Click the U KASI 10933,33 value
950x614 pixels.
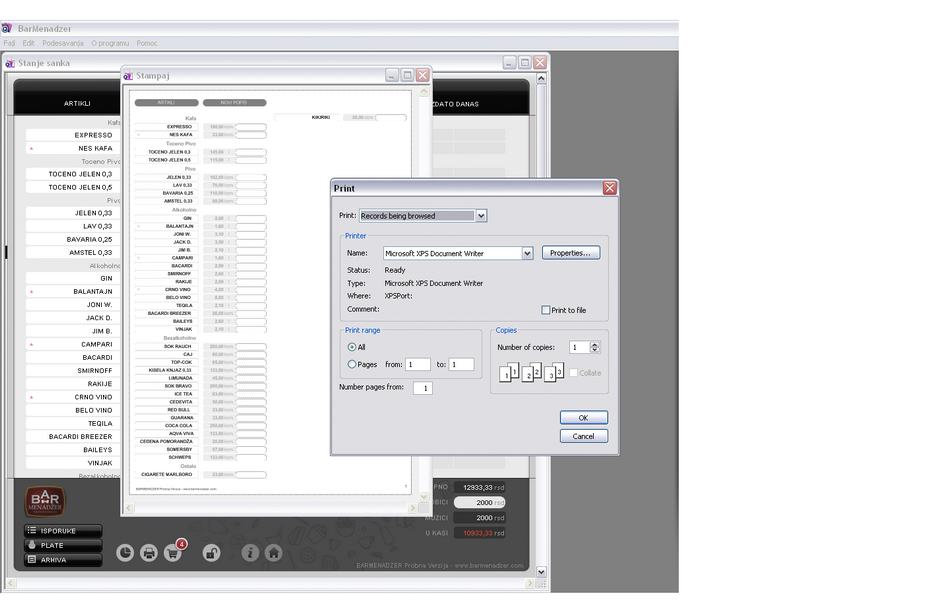tap(479, 533)
